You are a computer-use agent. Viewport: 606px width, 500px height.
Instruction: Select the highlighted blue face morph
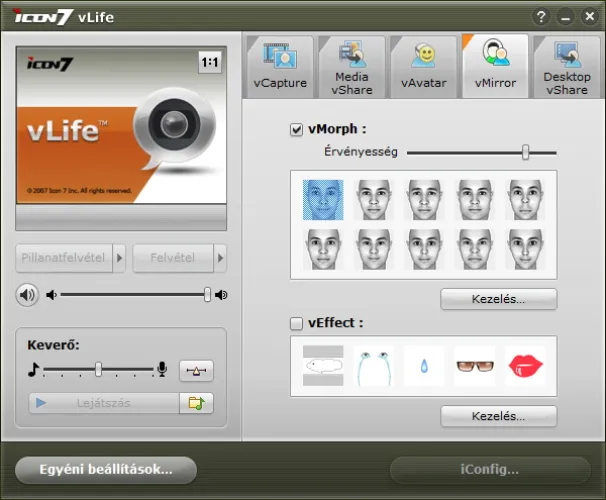(x=323, y=200)
